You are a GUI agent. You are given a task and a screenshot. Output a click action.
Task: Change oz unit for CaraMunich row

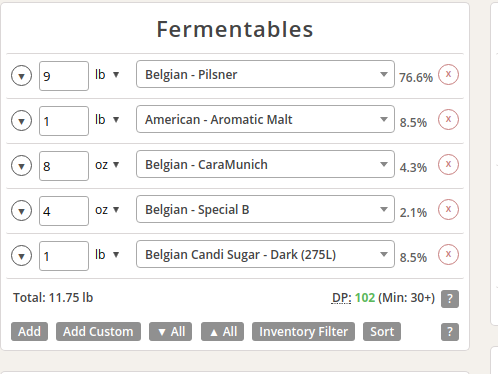point(107,165)
